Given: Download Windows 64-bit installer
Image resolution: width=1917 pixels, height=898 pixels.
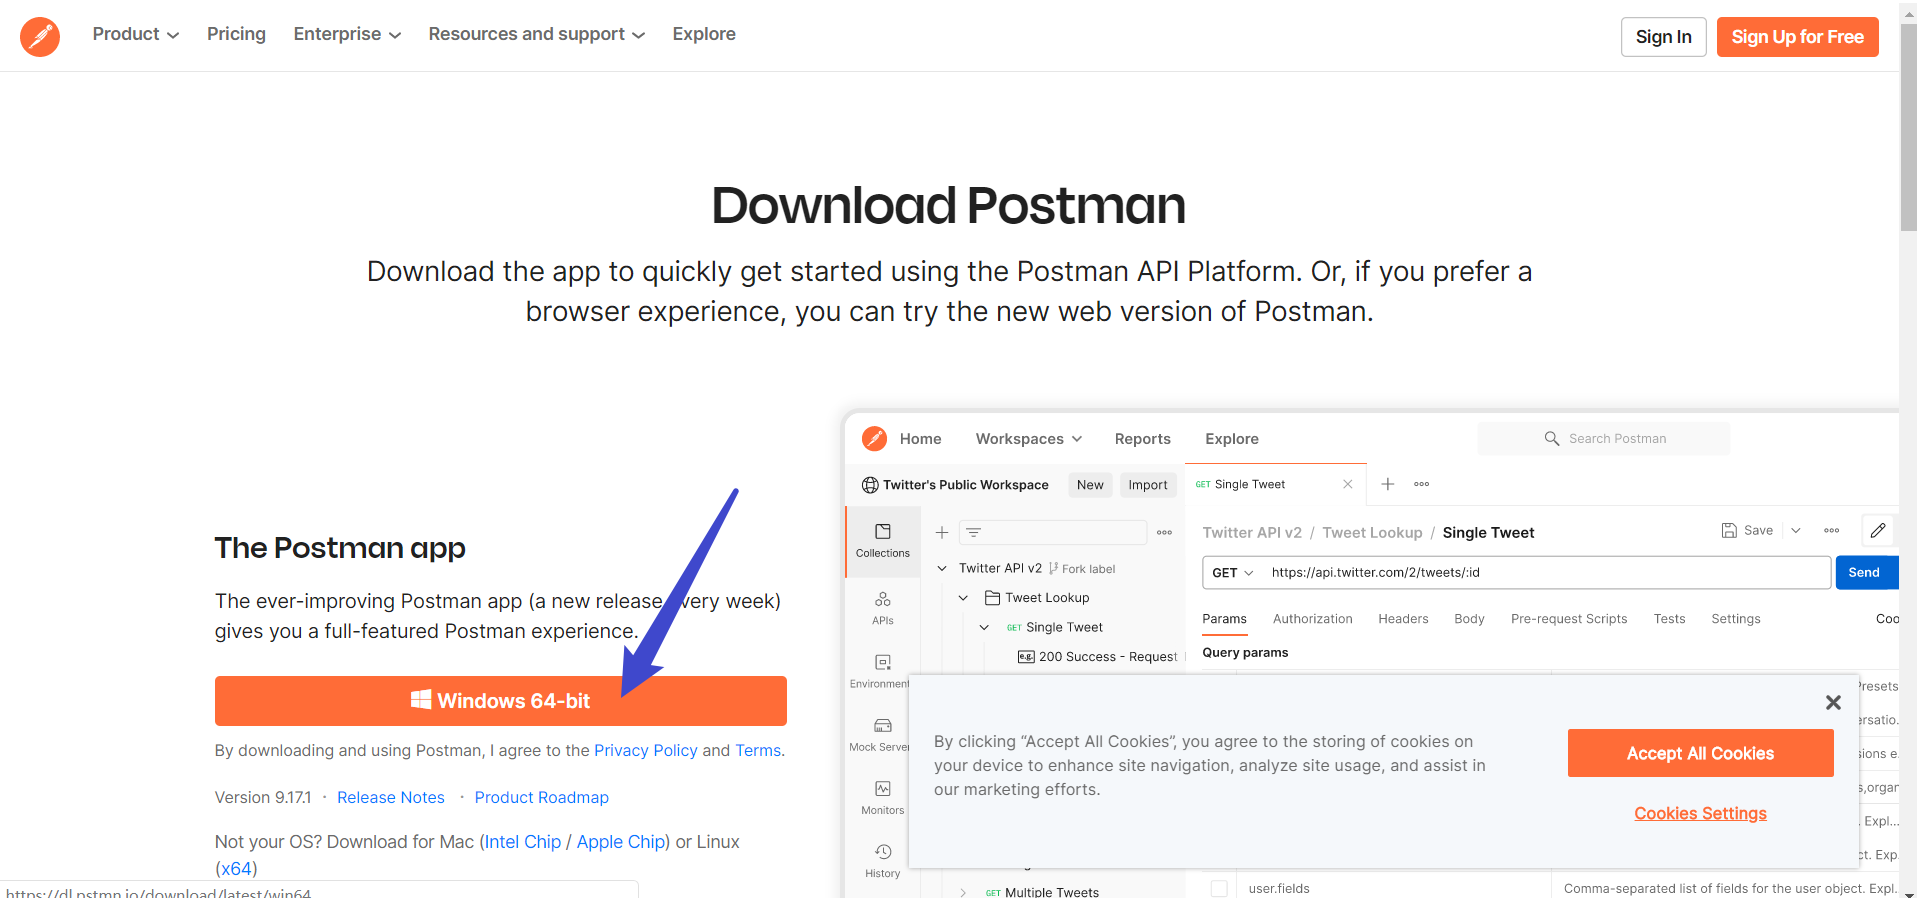Looking at the screenshot, I should (x=500, y=701).
